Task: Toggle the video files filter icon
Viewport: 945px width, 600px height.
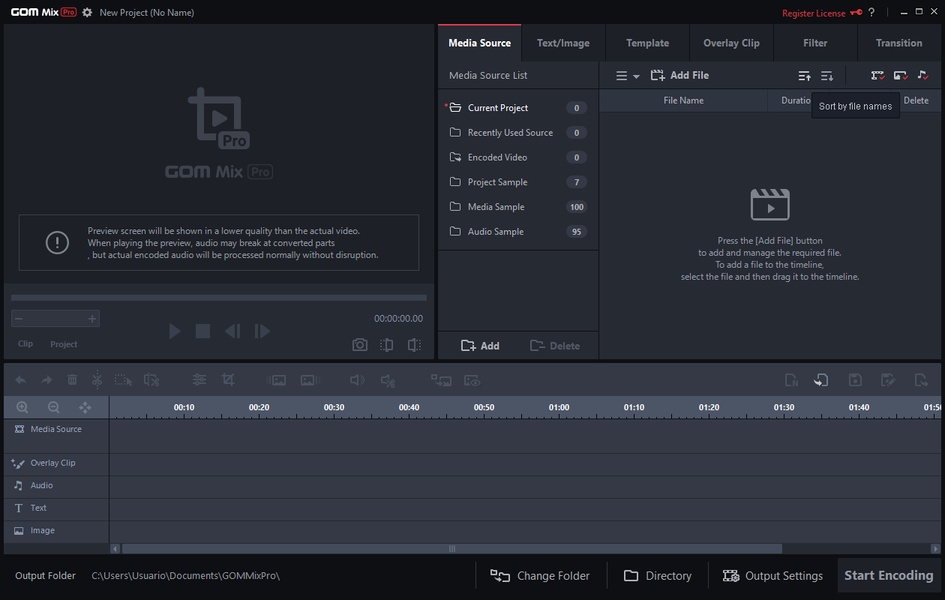Action: tap(877, 76)
